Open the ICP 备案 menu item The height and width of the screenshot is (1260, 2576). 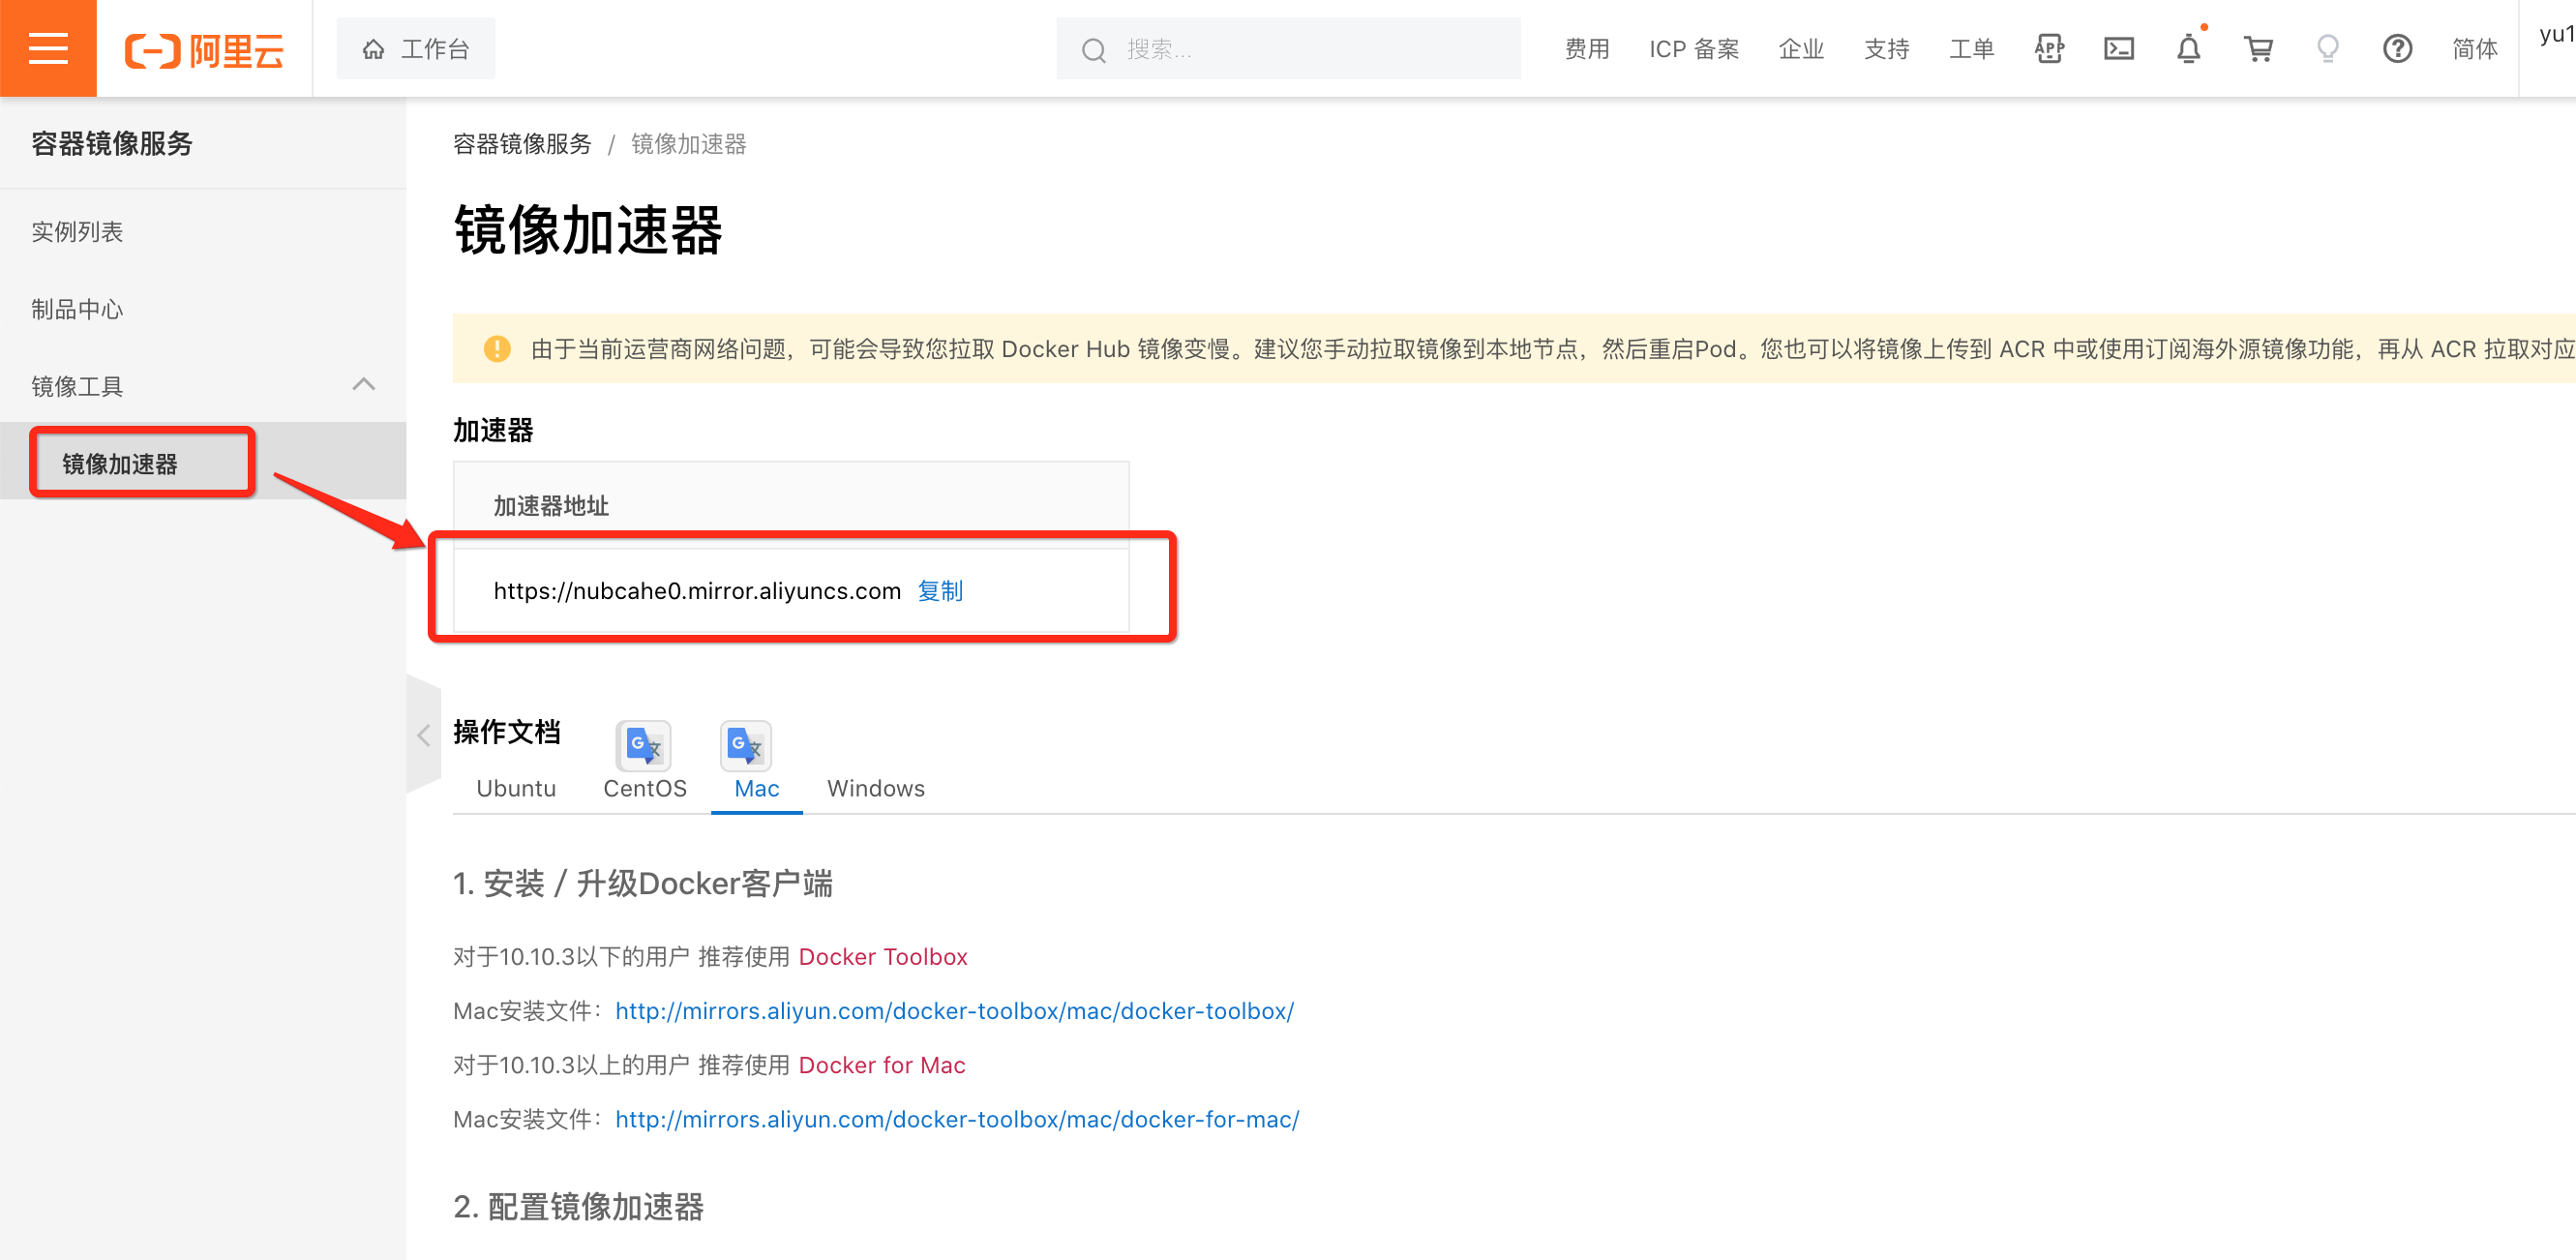point(1694,49)
